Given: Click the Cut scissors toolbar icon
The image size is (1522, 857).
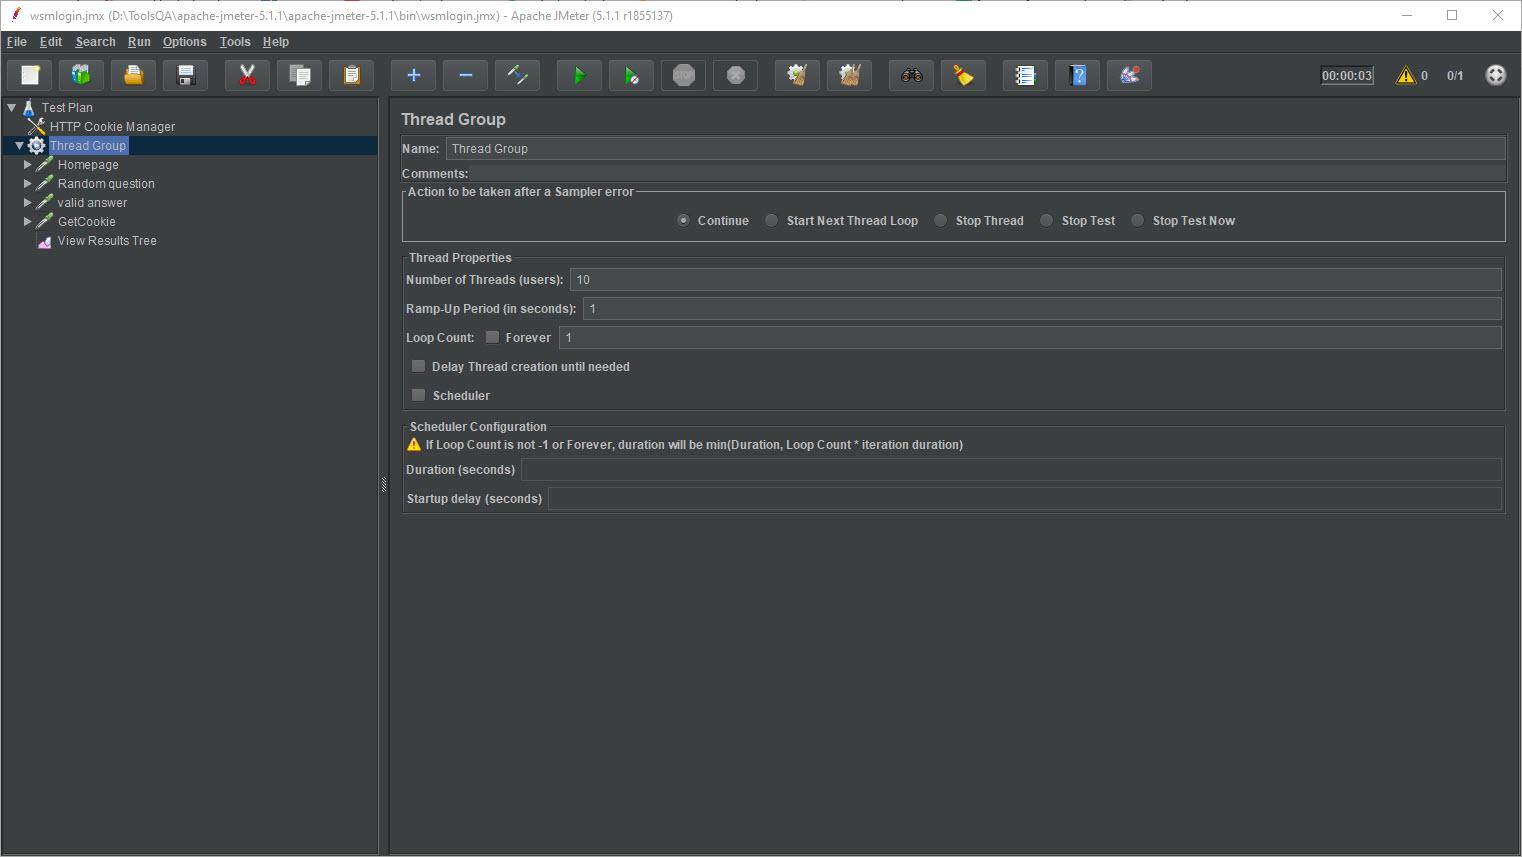Looking at the screenshot, I should tap(247, 75).
